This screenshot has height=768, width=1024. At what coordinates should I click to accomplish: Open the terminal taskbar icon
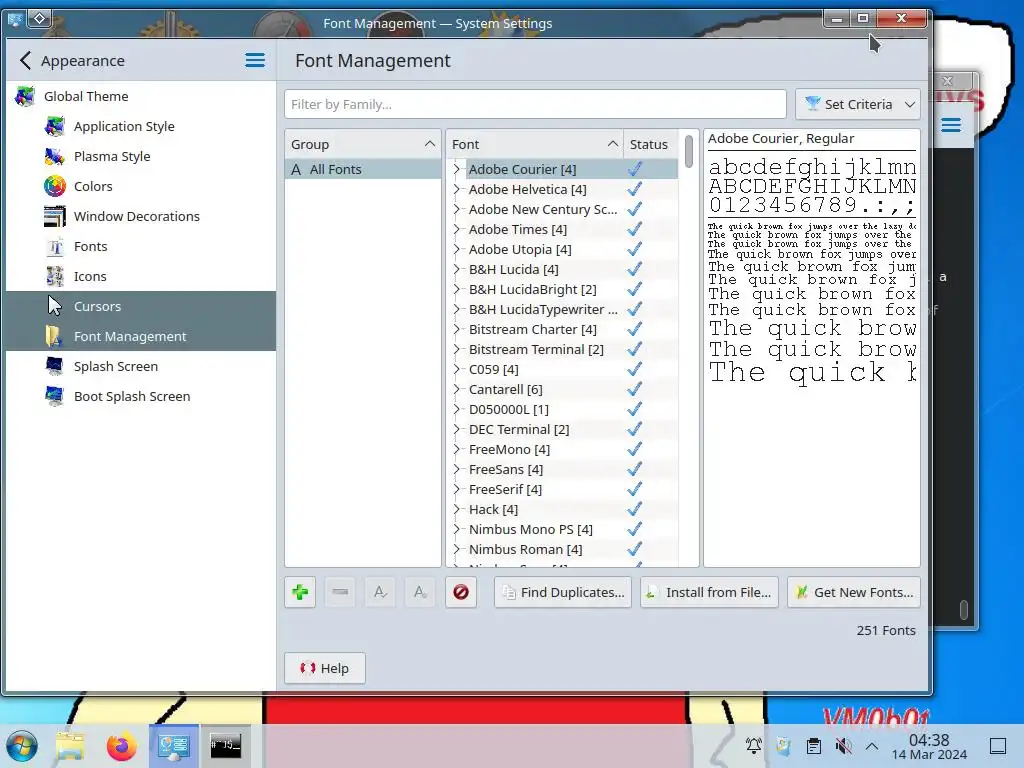[x=225, y=746]
